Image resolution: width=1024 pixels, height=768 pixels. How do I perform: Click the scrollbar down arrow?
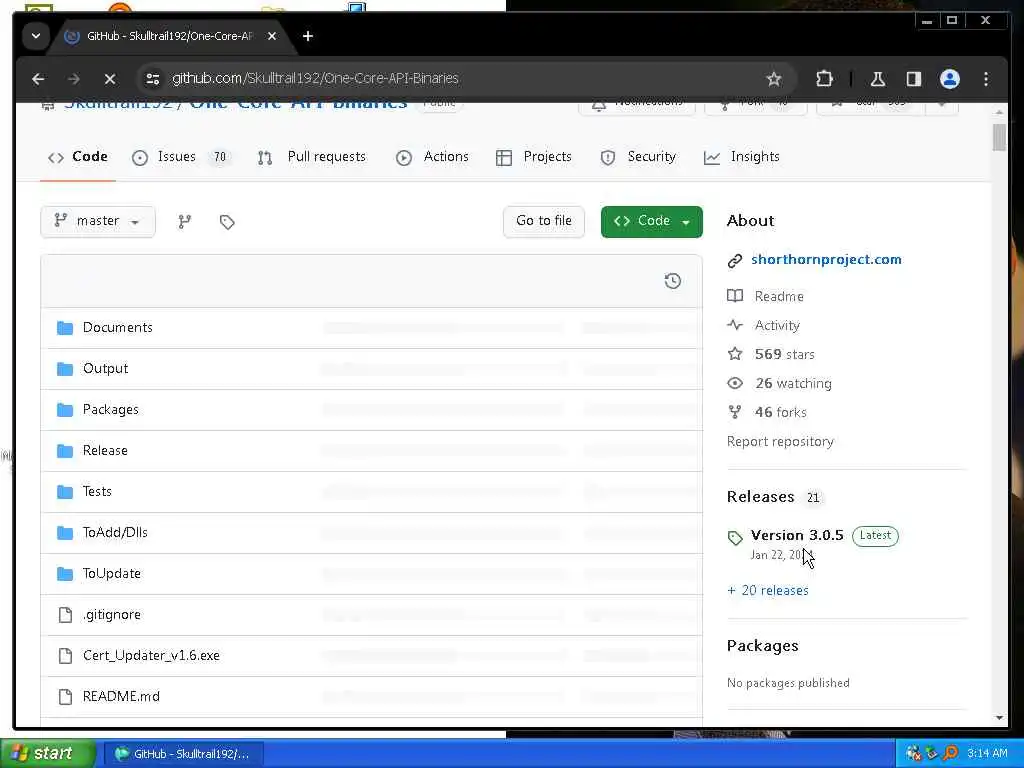pos(999,718)
